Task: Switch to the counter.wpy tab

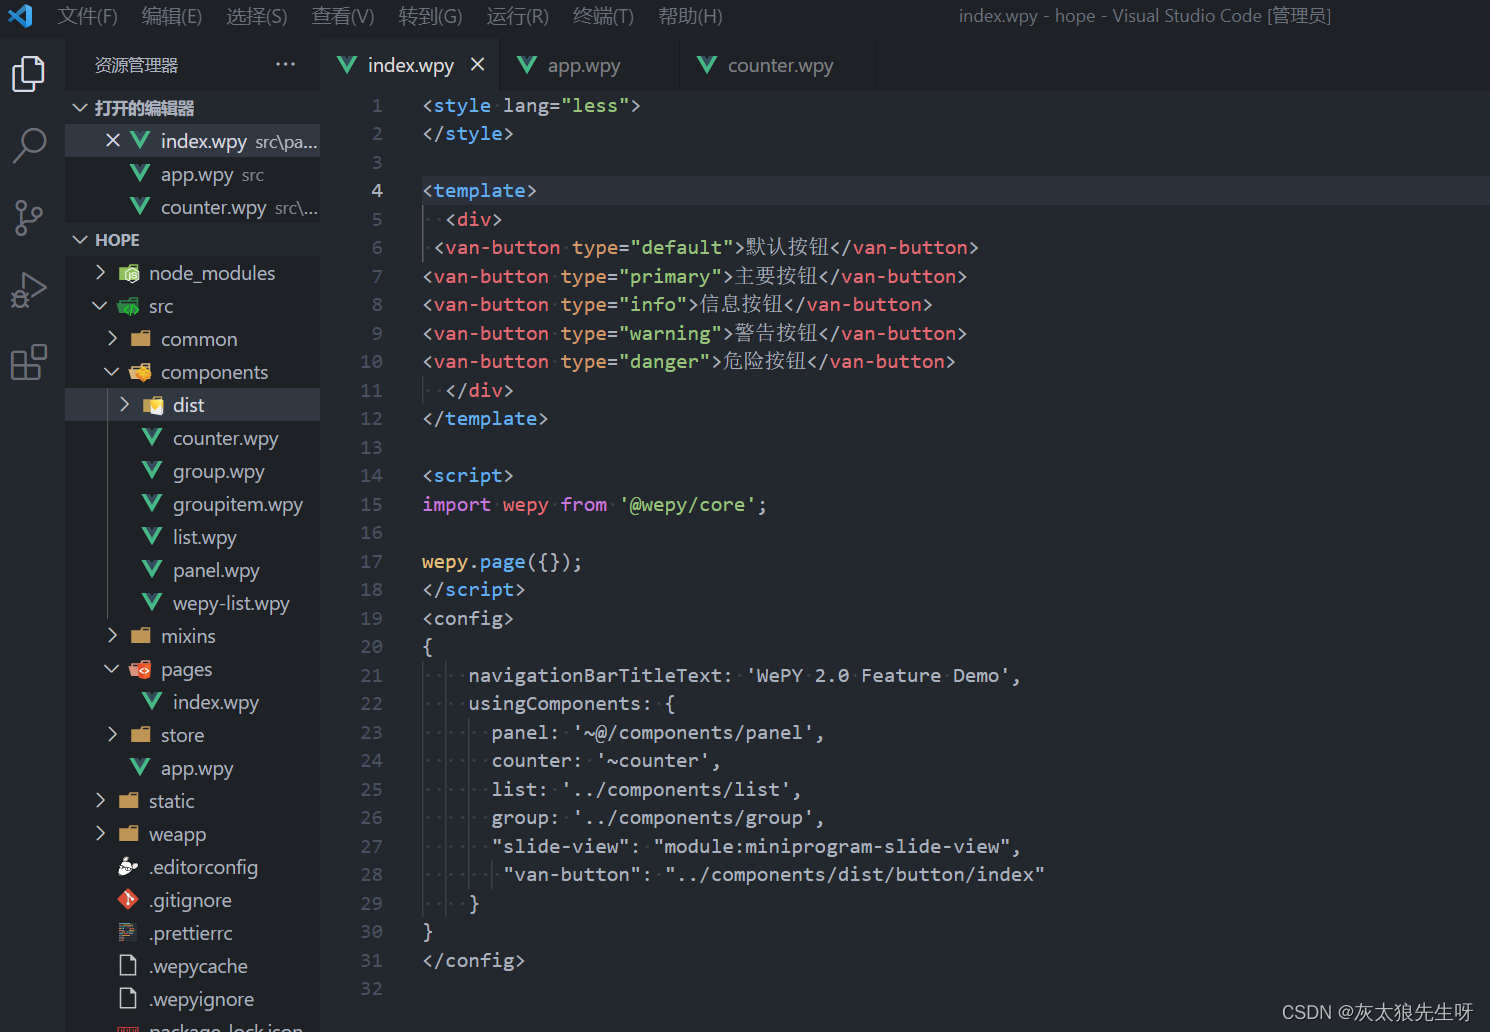Action: (780, 66)
